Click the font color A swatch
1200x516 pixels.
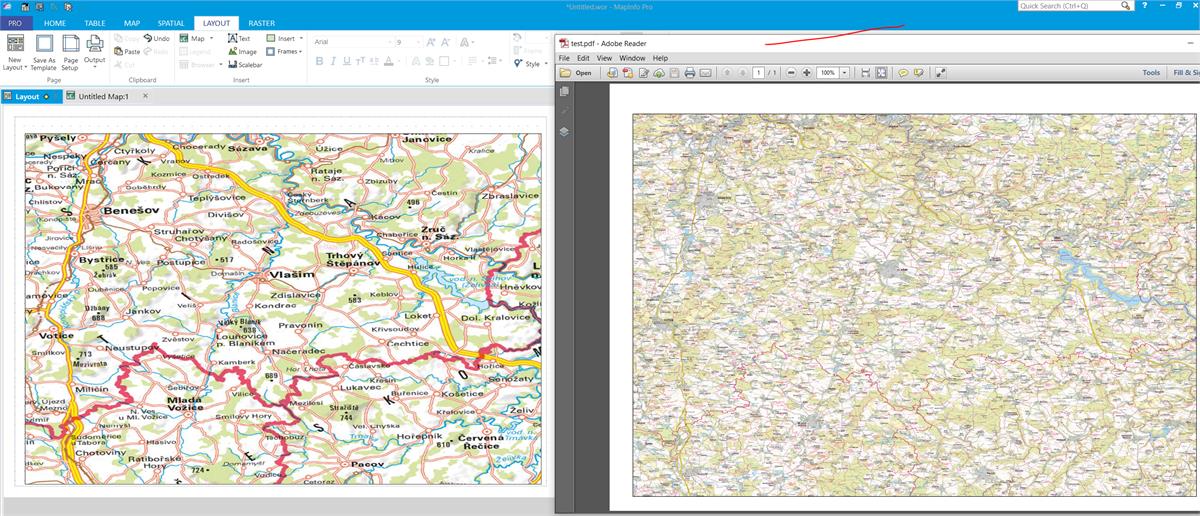388,61
